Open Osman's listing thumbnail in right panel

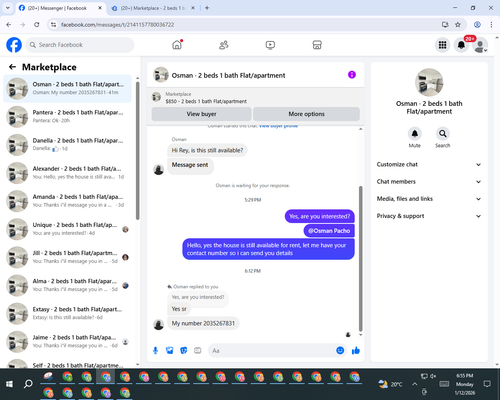coord(429,83)
